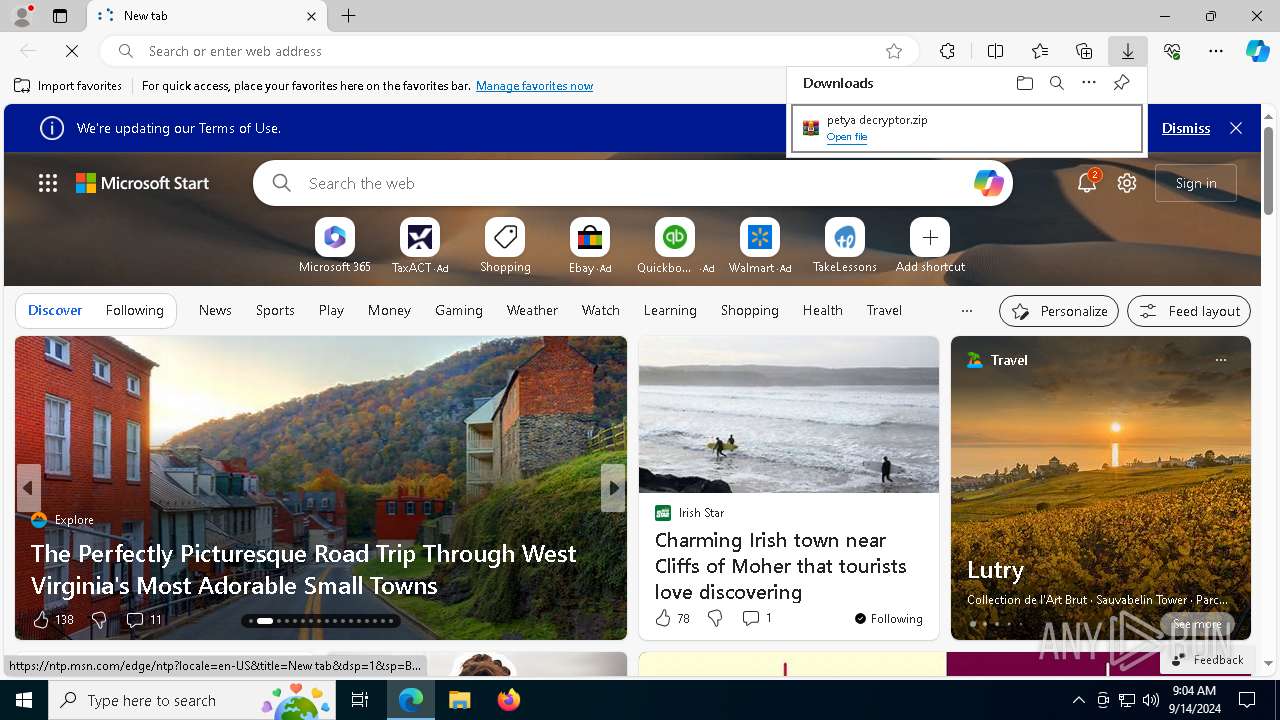This screenshot has width=1280, height=720.
Task: Toggle Split screen icon
Action: (x=995, y=51)
